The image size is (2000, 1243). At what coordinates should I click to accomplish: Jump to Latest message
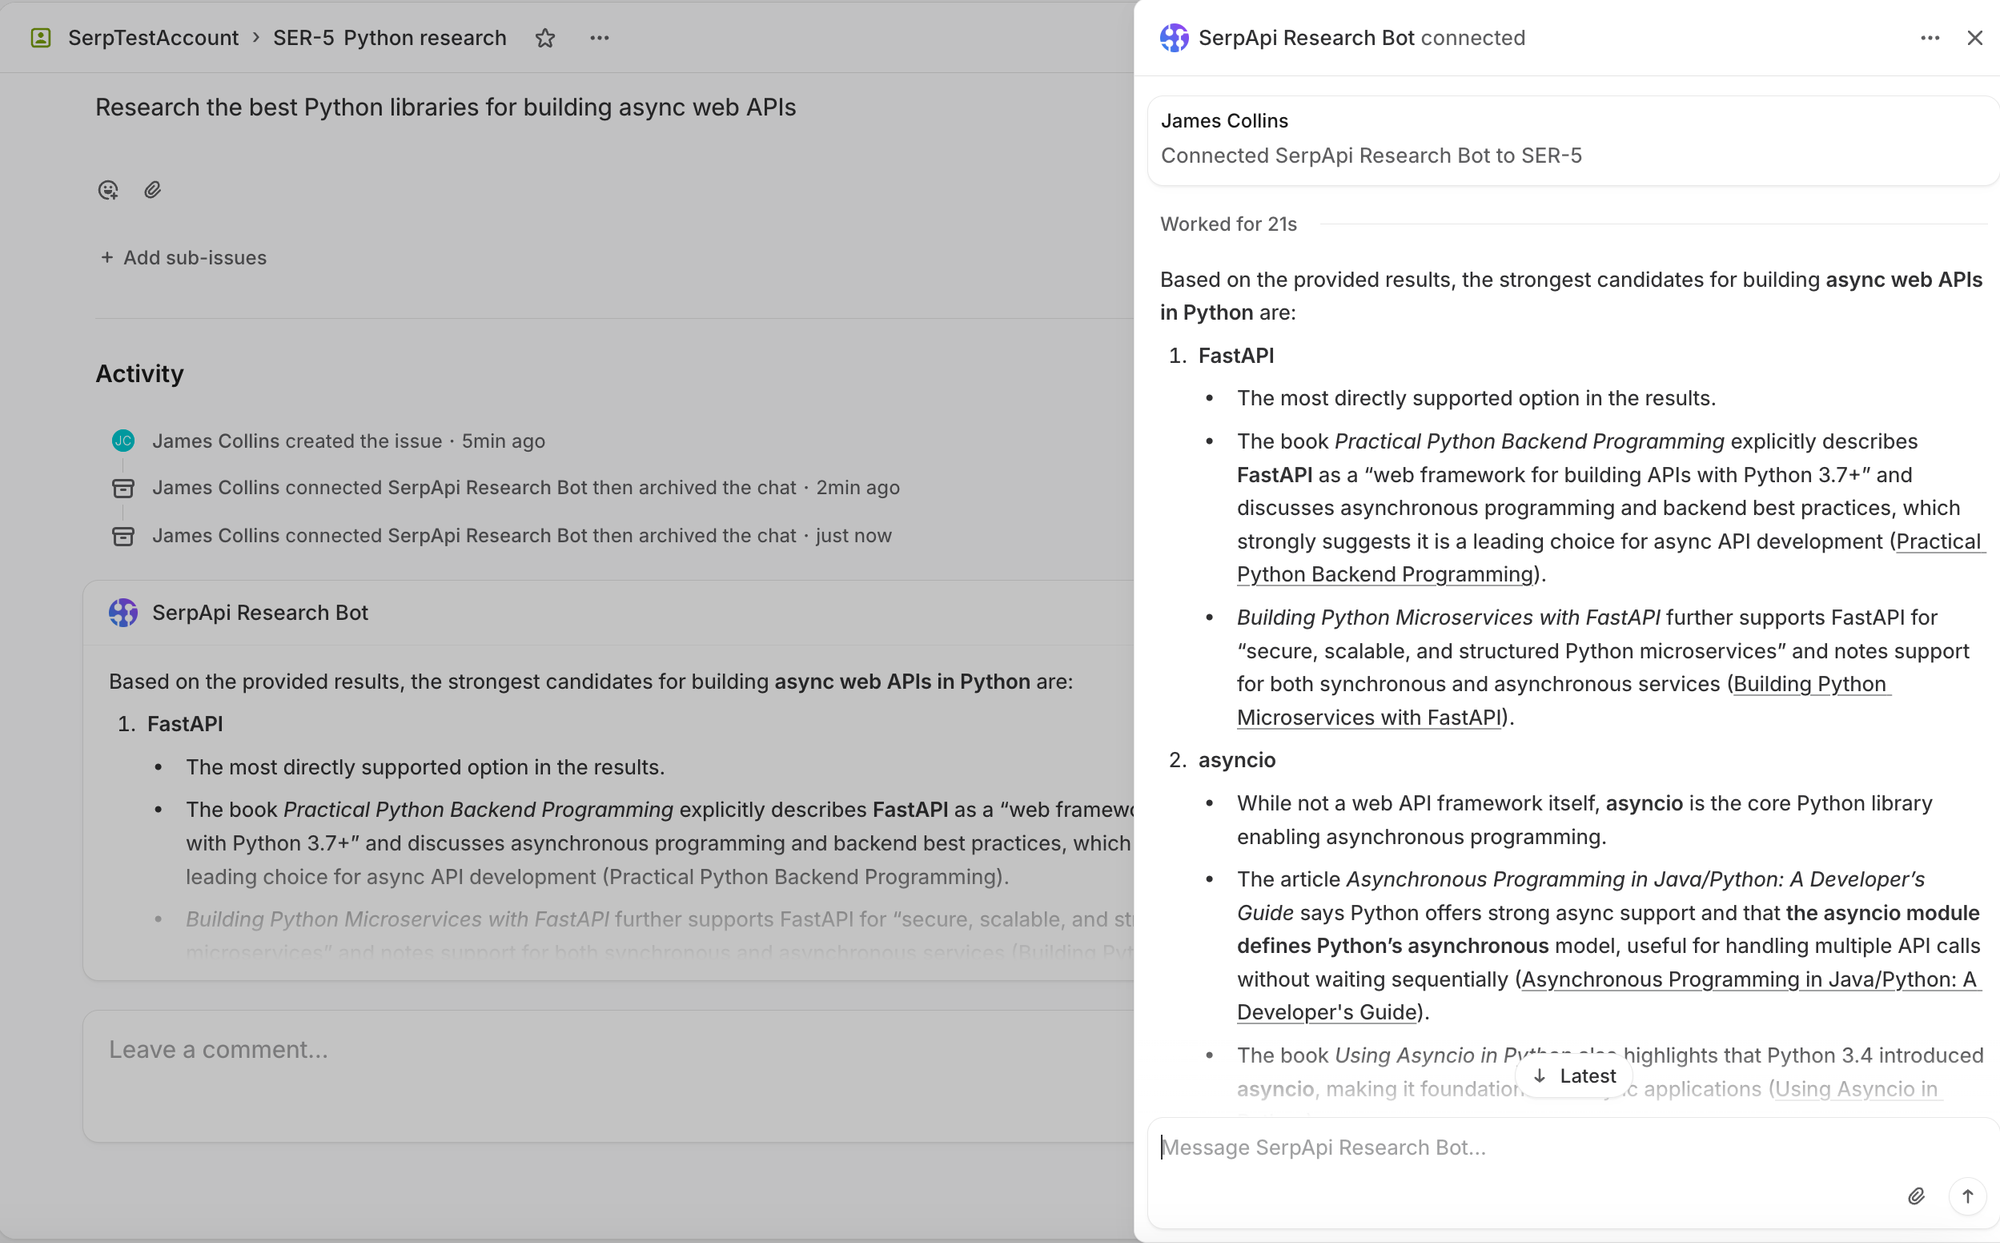pyautogui.click(x=1574, y=1076)
